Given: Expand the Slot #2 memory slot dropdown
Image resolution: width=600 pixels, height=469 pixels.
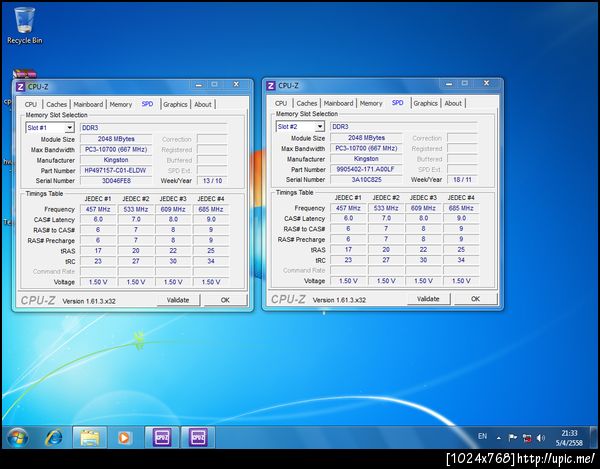Looking at the screenshot, I should (x=319, y=127).
